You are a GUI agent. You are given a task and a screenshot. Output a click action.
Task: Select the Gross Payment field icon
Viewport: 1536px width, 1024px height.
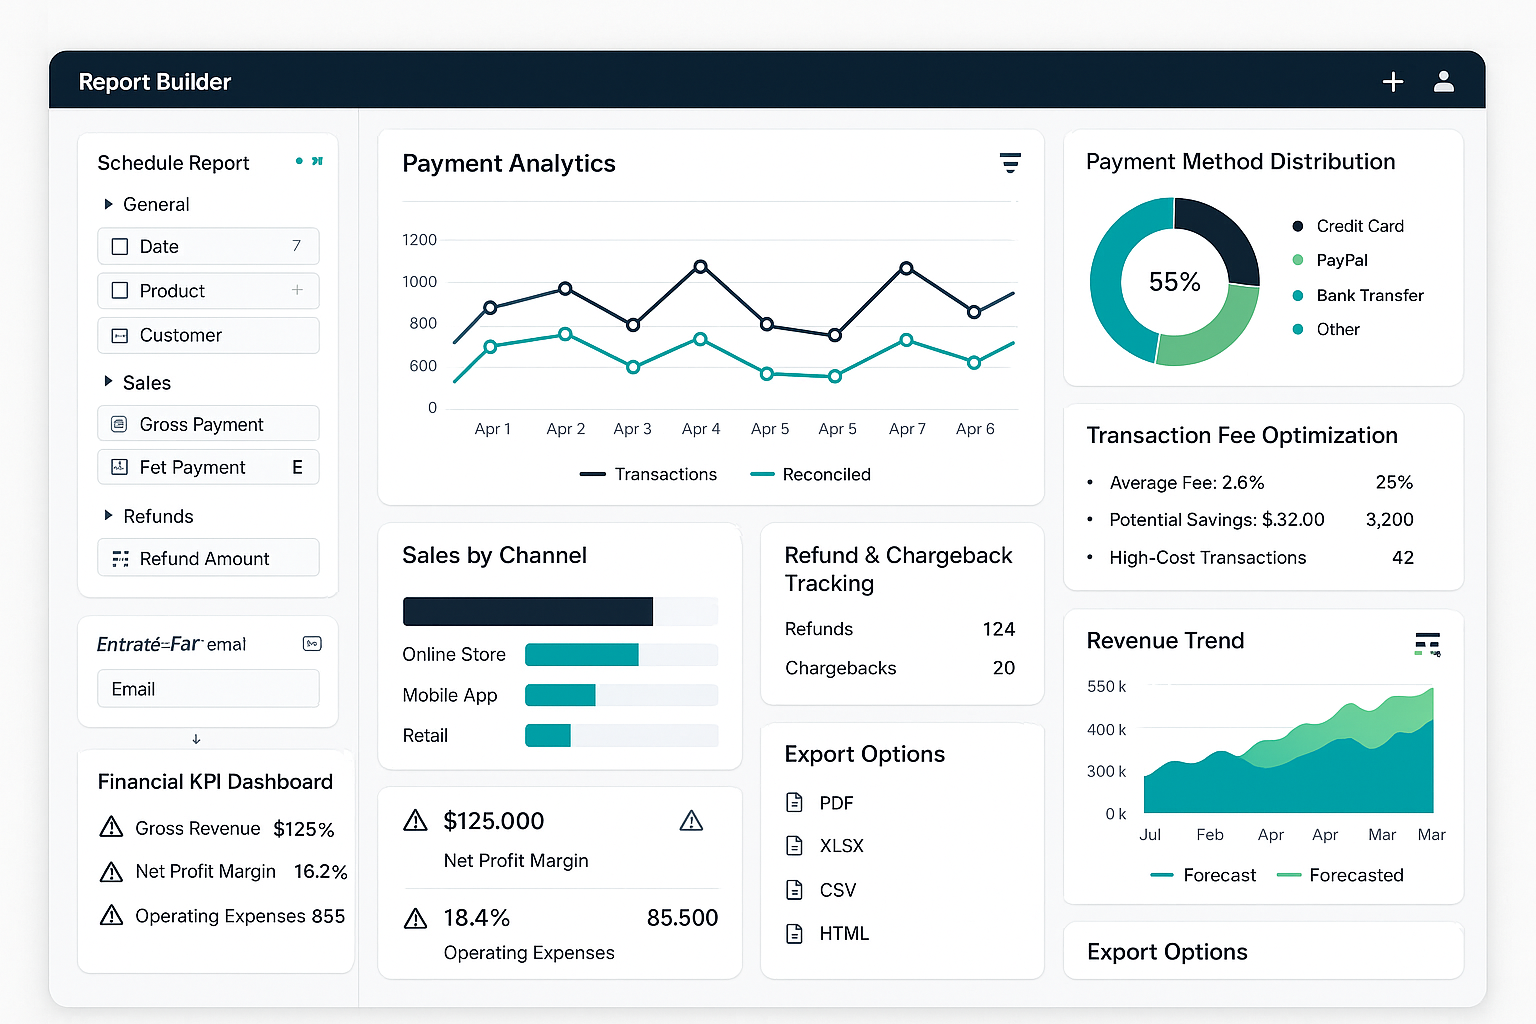[119, 424]
